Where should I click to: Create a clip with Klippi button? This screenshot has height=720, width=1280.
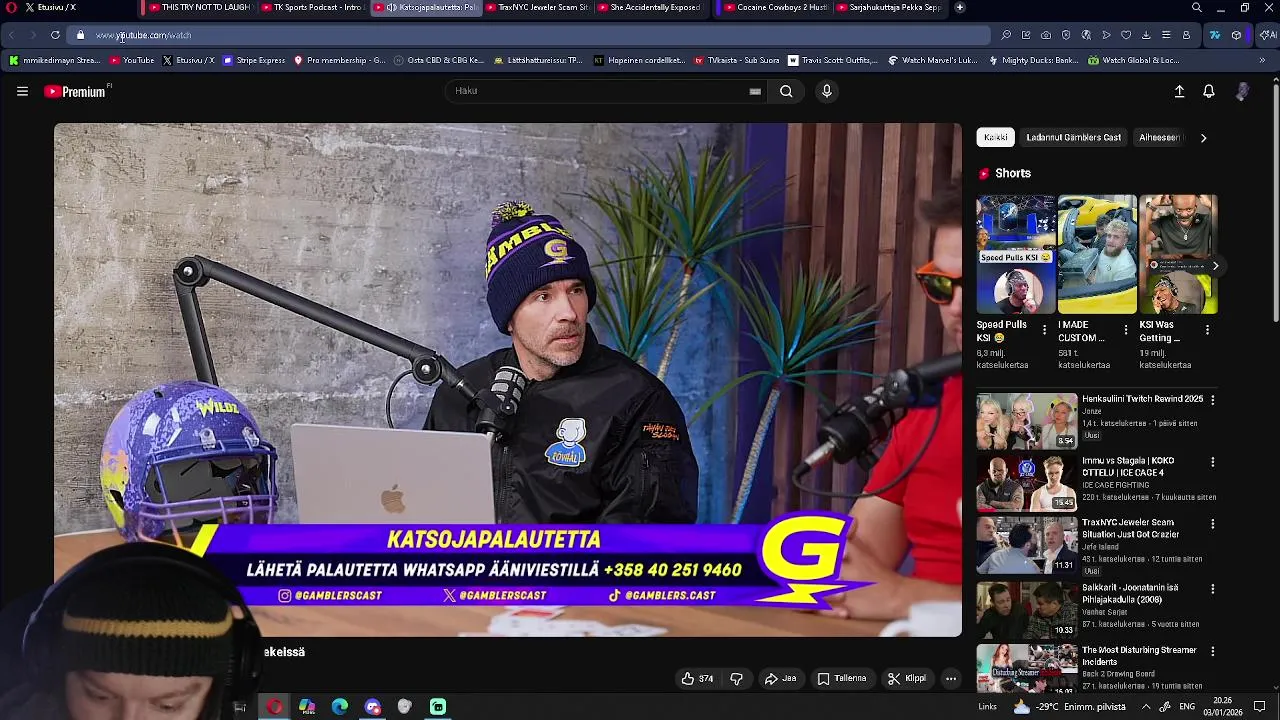(x=907, y=678)
